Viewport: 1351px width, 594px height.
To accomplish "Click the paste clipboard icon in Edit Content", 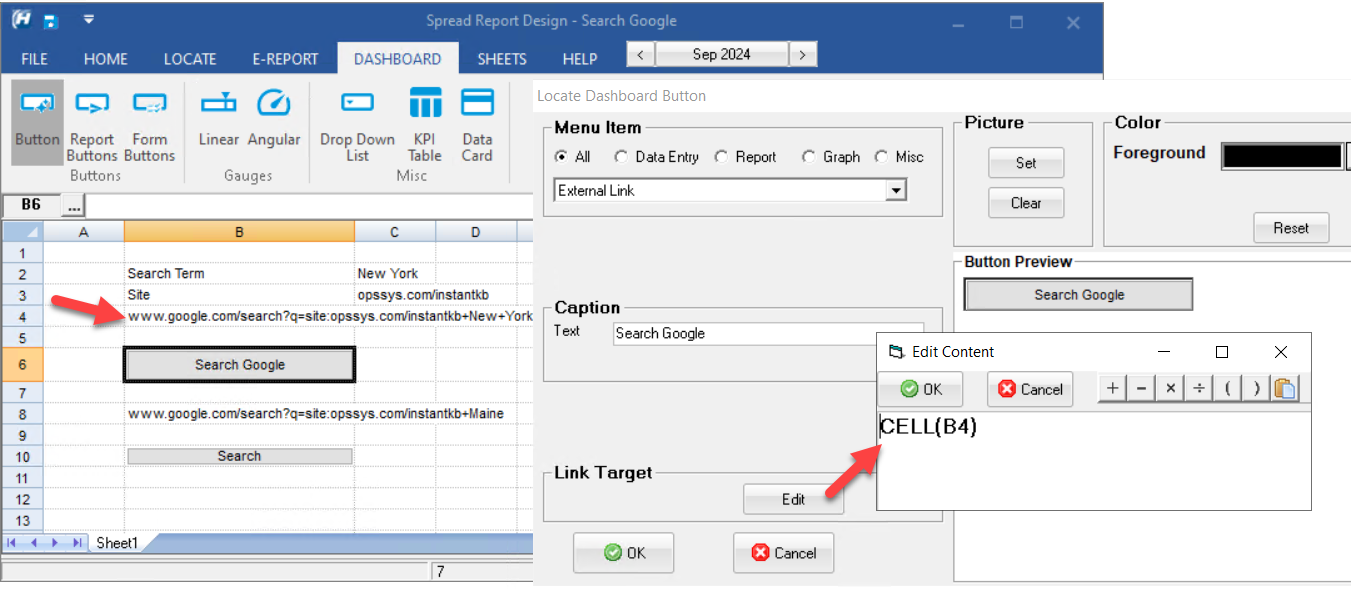I will (x=1285, y=389).
